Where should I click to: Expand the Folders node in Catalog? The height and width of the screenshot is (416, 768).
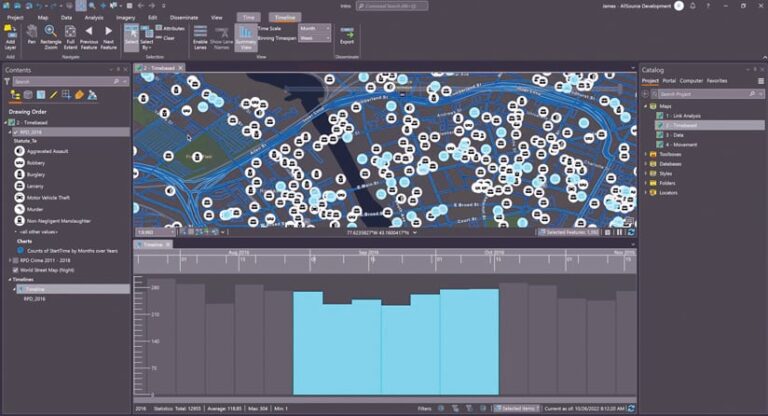[646, 183]
